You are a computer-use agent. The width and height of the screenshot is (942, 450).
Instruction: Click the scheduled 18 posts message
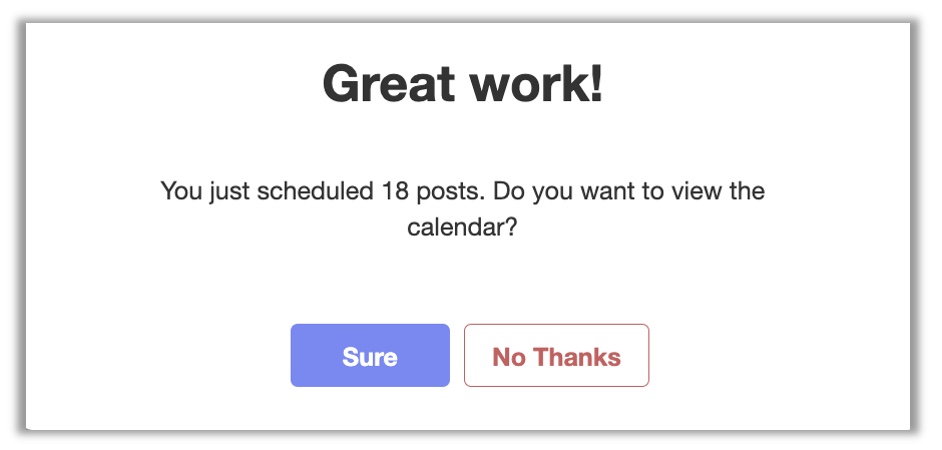tap(463, 209)
